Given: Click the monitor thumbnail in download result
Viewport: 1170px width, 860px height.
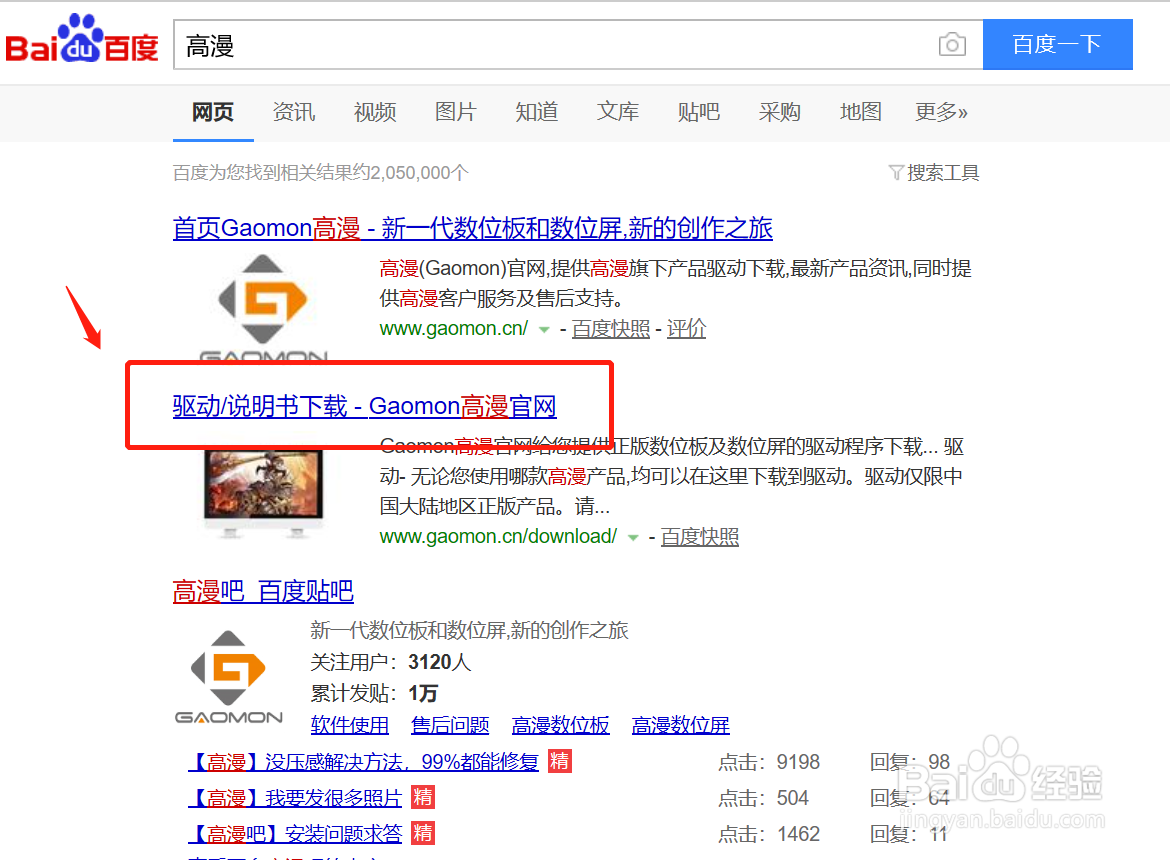Looking at the screenshot, I should tap(263, 494).
